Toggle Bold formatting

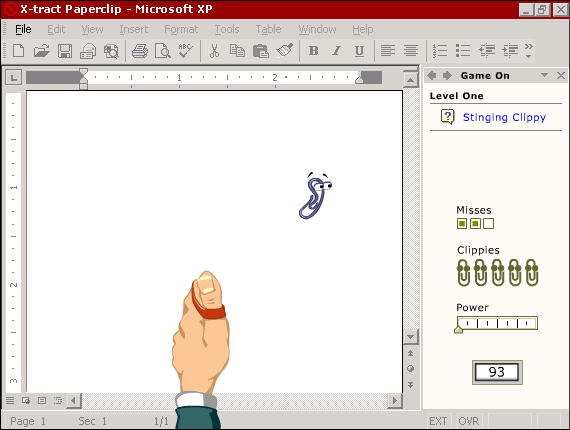point(313,51)
